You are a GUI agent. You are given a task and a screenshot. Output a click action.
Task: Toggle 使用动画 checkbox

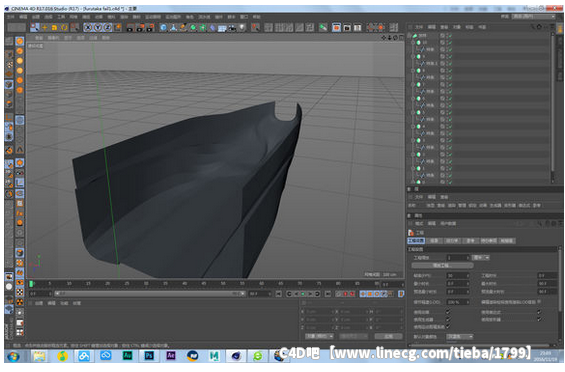(x=448, y=312)
